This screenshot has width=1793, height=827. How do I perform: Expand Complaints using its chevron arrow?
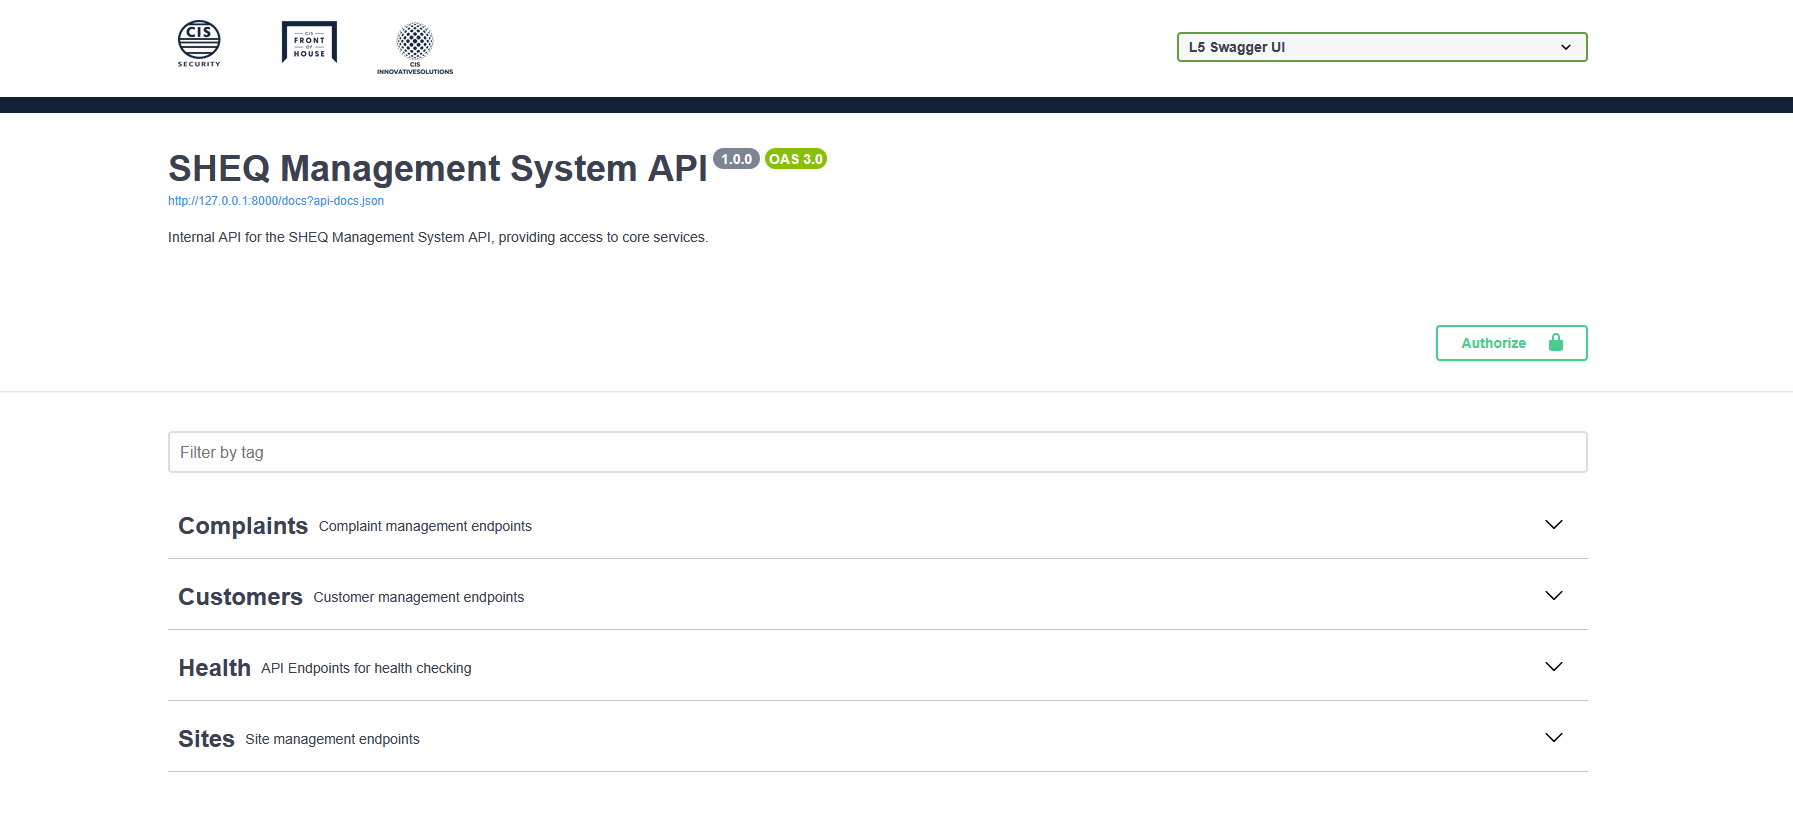pos(1553,525)
